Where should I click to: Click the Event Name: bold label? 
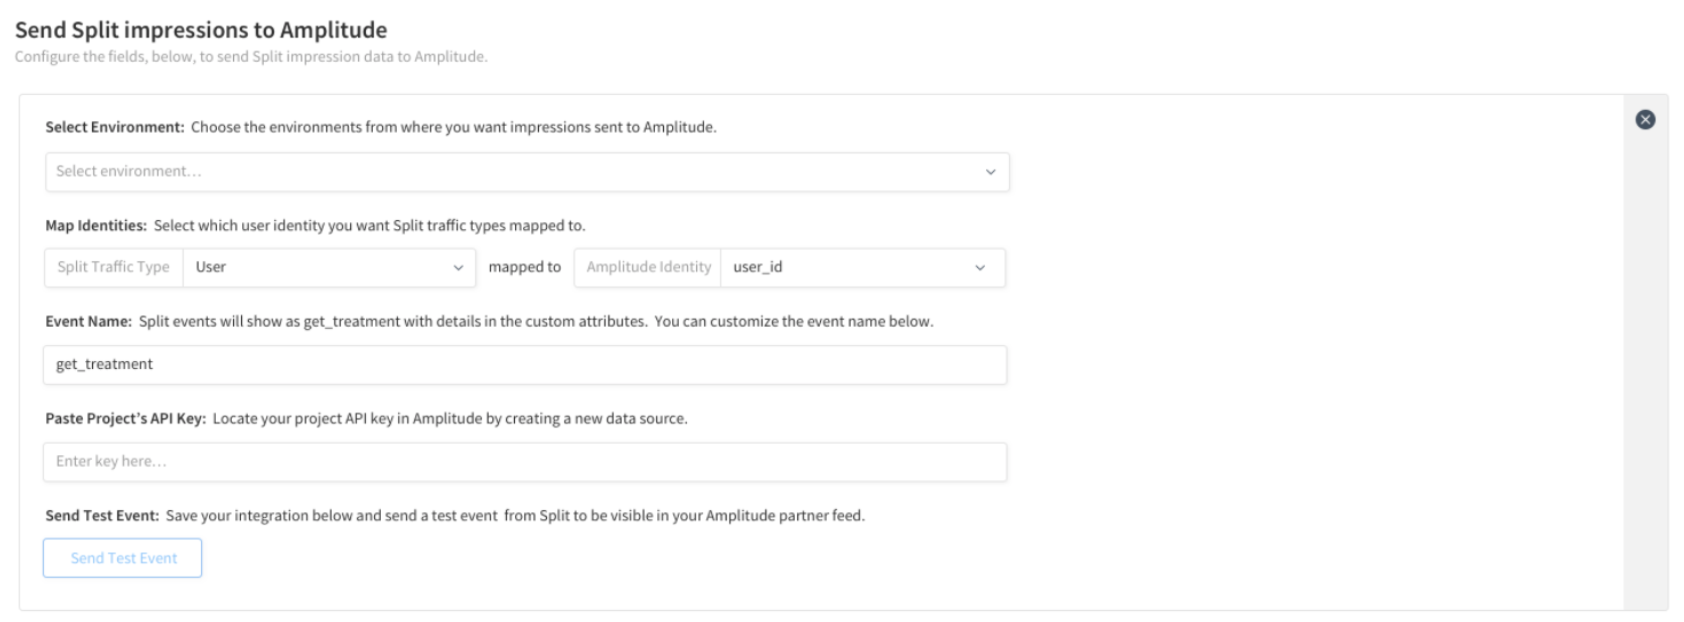coord(88,321)
